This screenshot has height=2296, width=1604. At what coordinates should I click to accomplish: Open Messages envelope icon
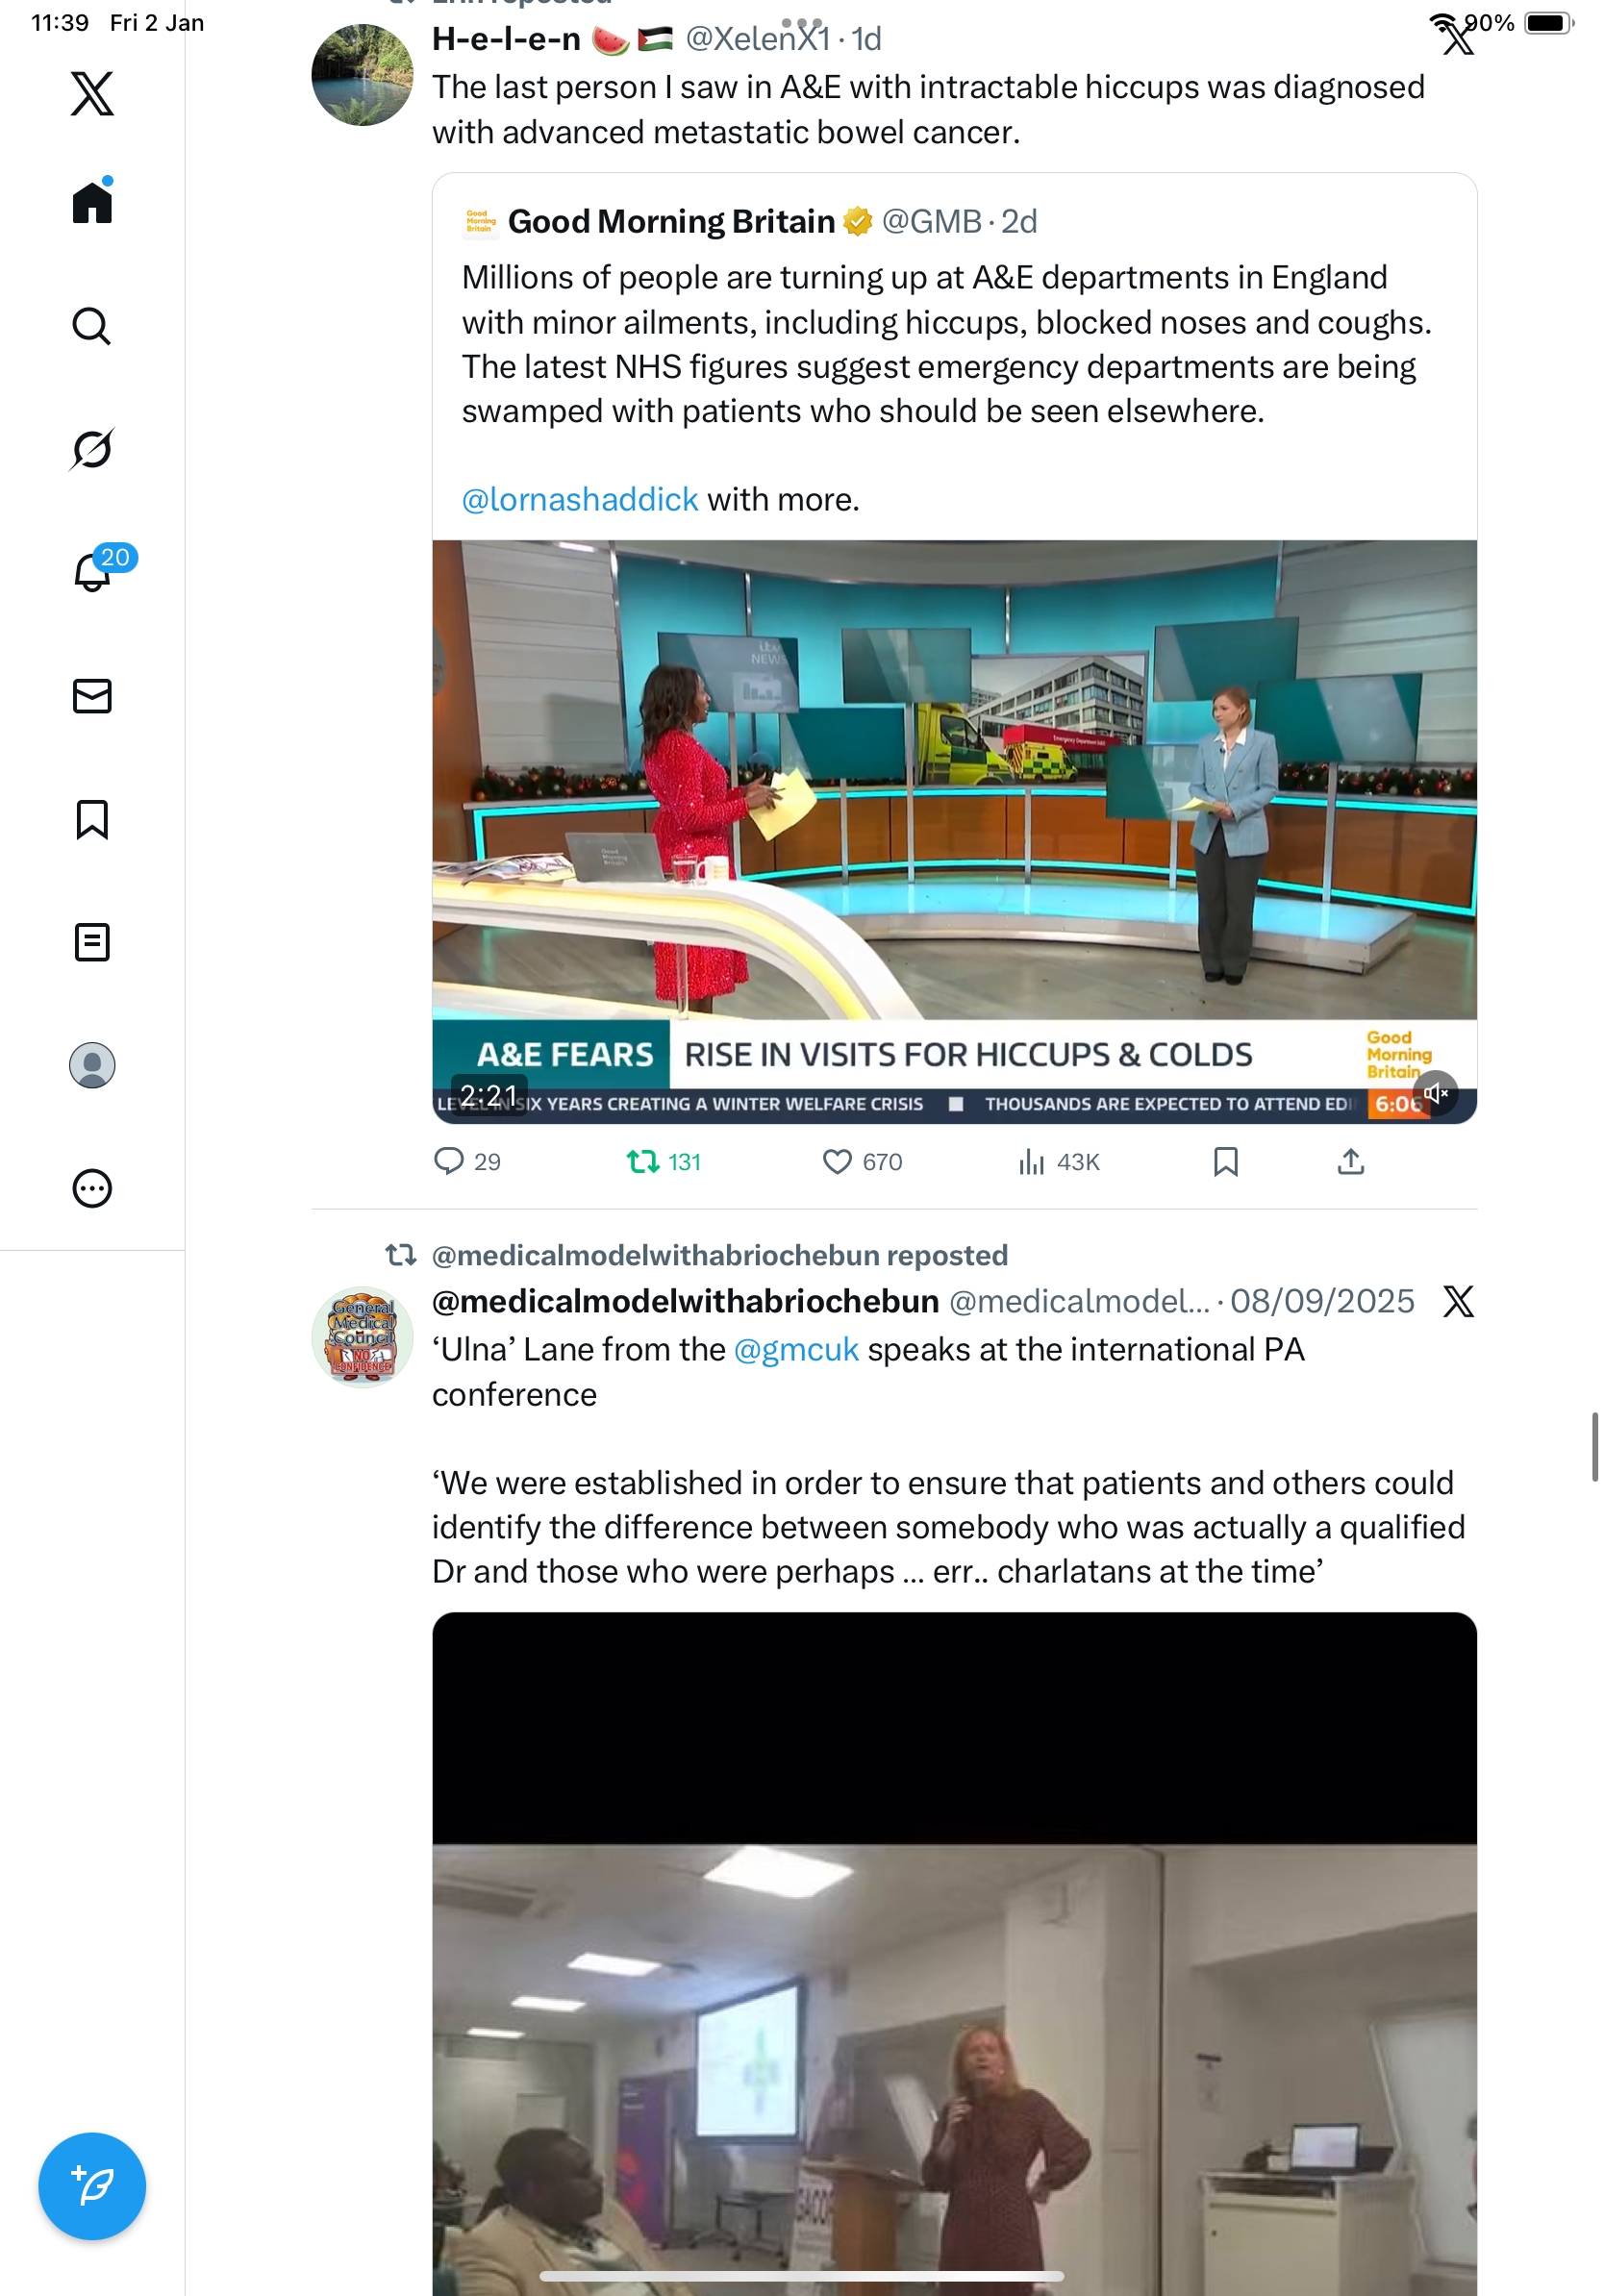point(92,696)
